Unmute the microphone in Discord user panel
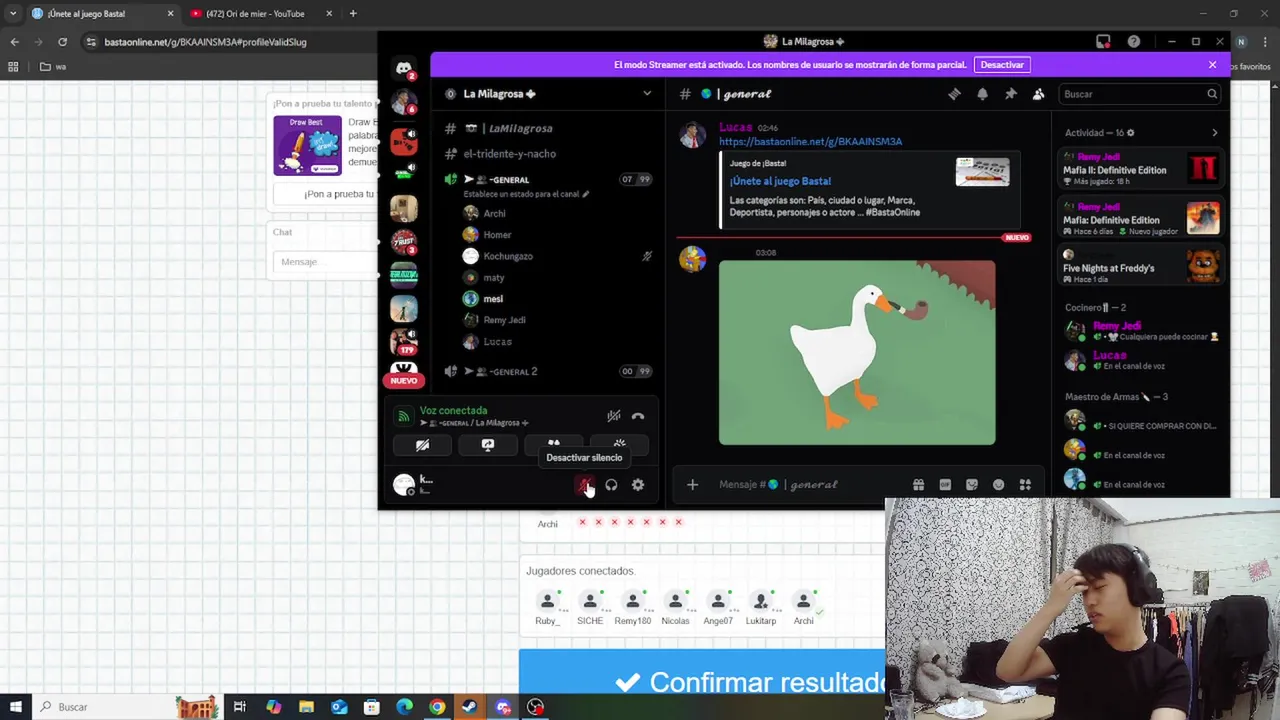 point(584,485)
